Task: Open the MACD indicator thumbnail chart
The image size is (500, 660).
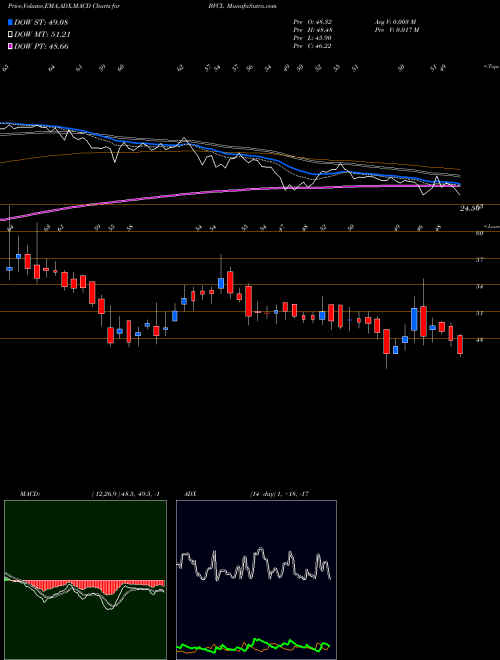Action: [x=85, y=580]
